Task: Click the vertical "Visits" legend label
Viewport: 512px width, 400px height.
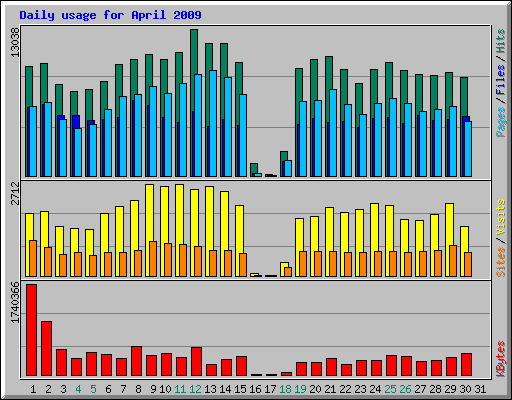Action: pyautogui.click(x=501, y=217)
